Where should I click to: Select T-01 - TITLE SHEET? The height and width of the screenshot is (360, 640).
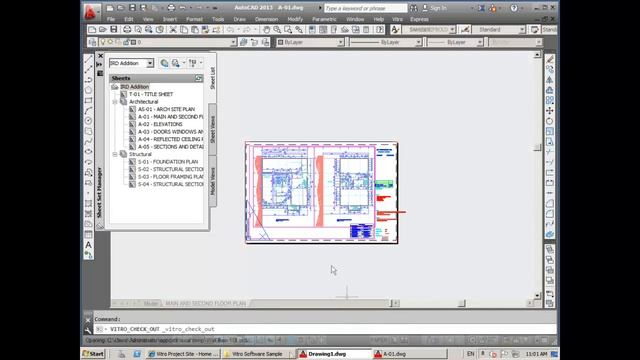pos(151,94)
